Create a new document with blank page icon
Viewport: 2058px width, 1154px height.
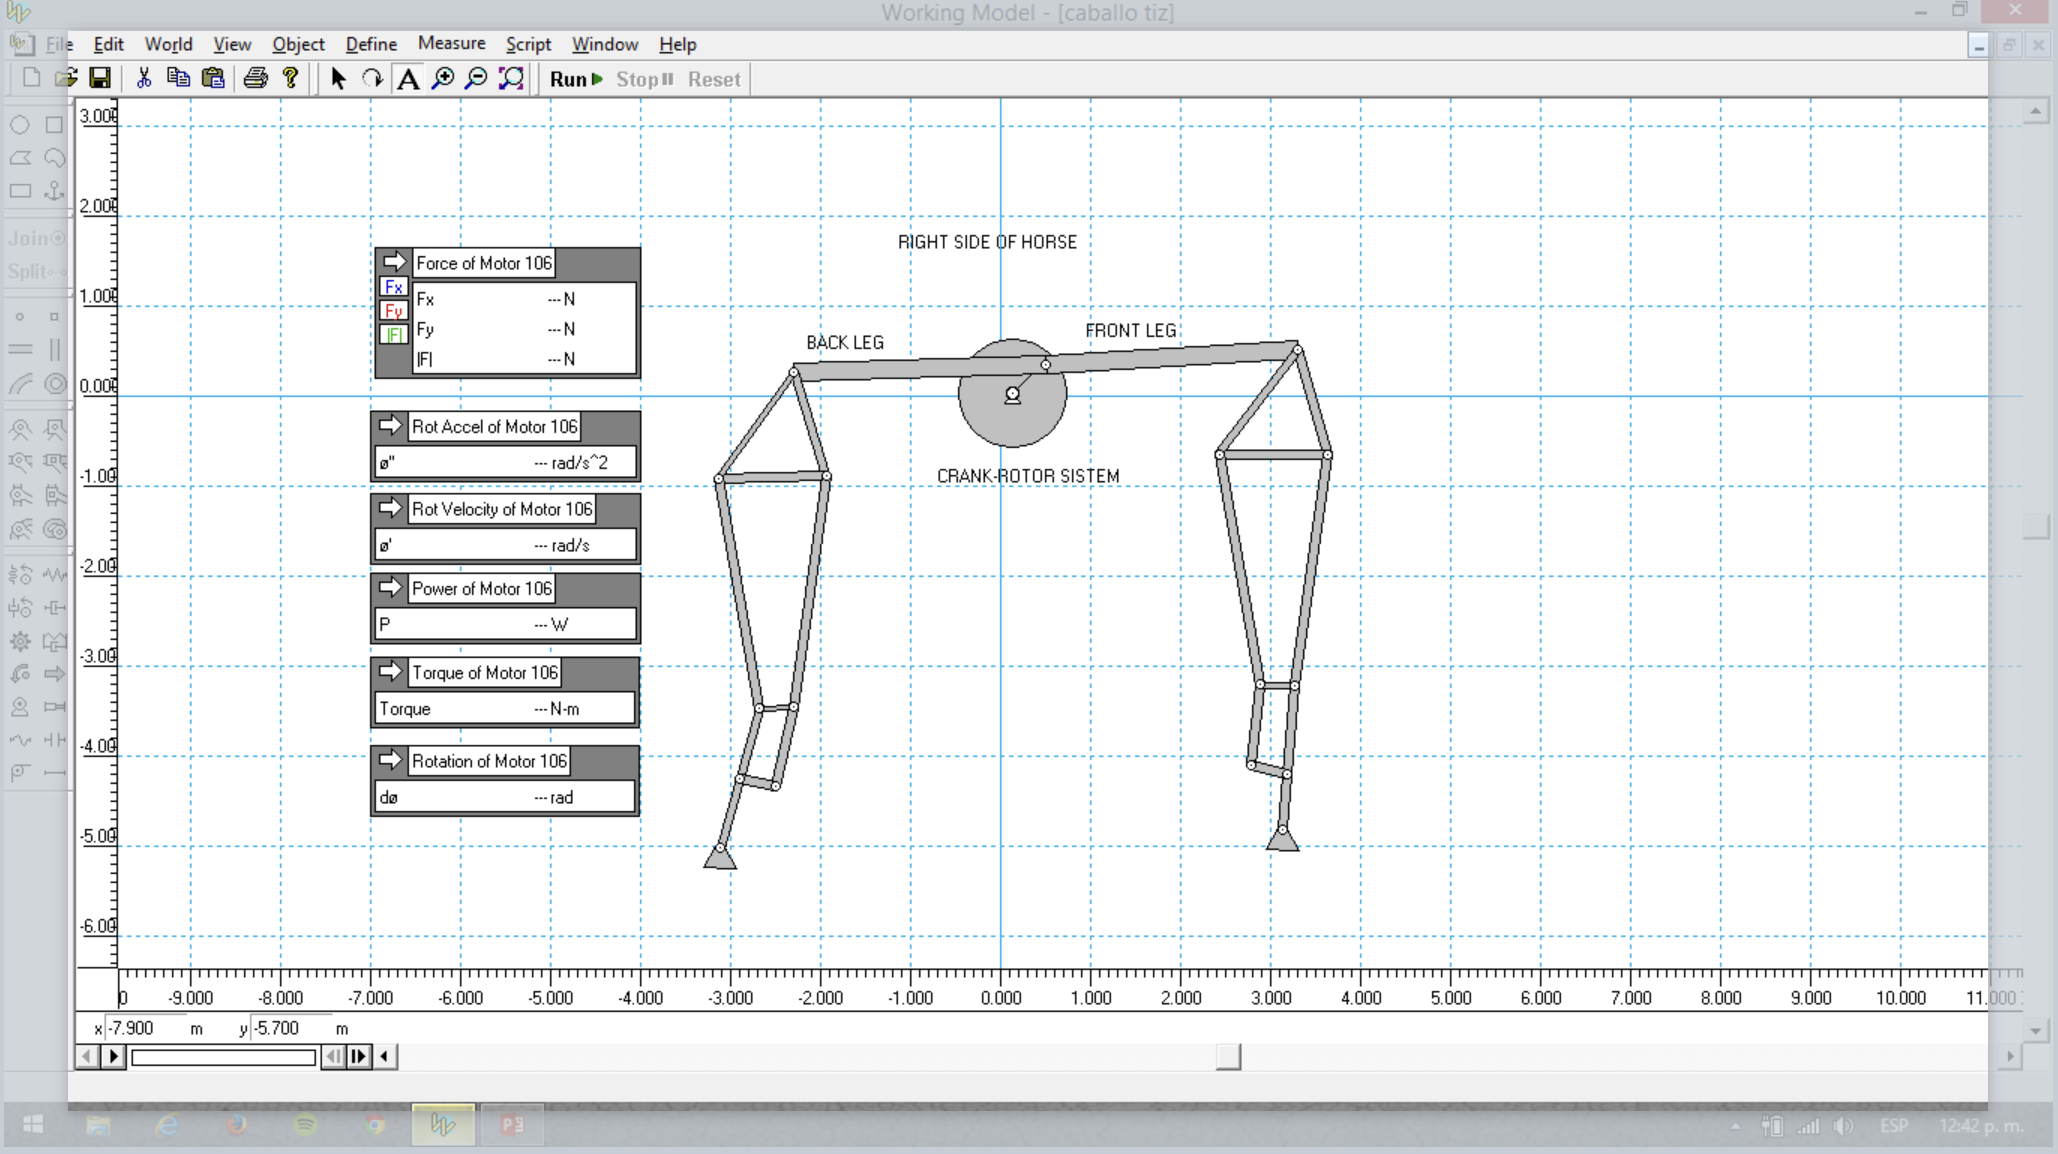(31, 78)
